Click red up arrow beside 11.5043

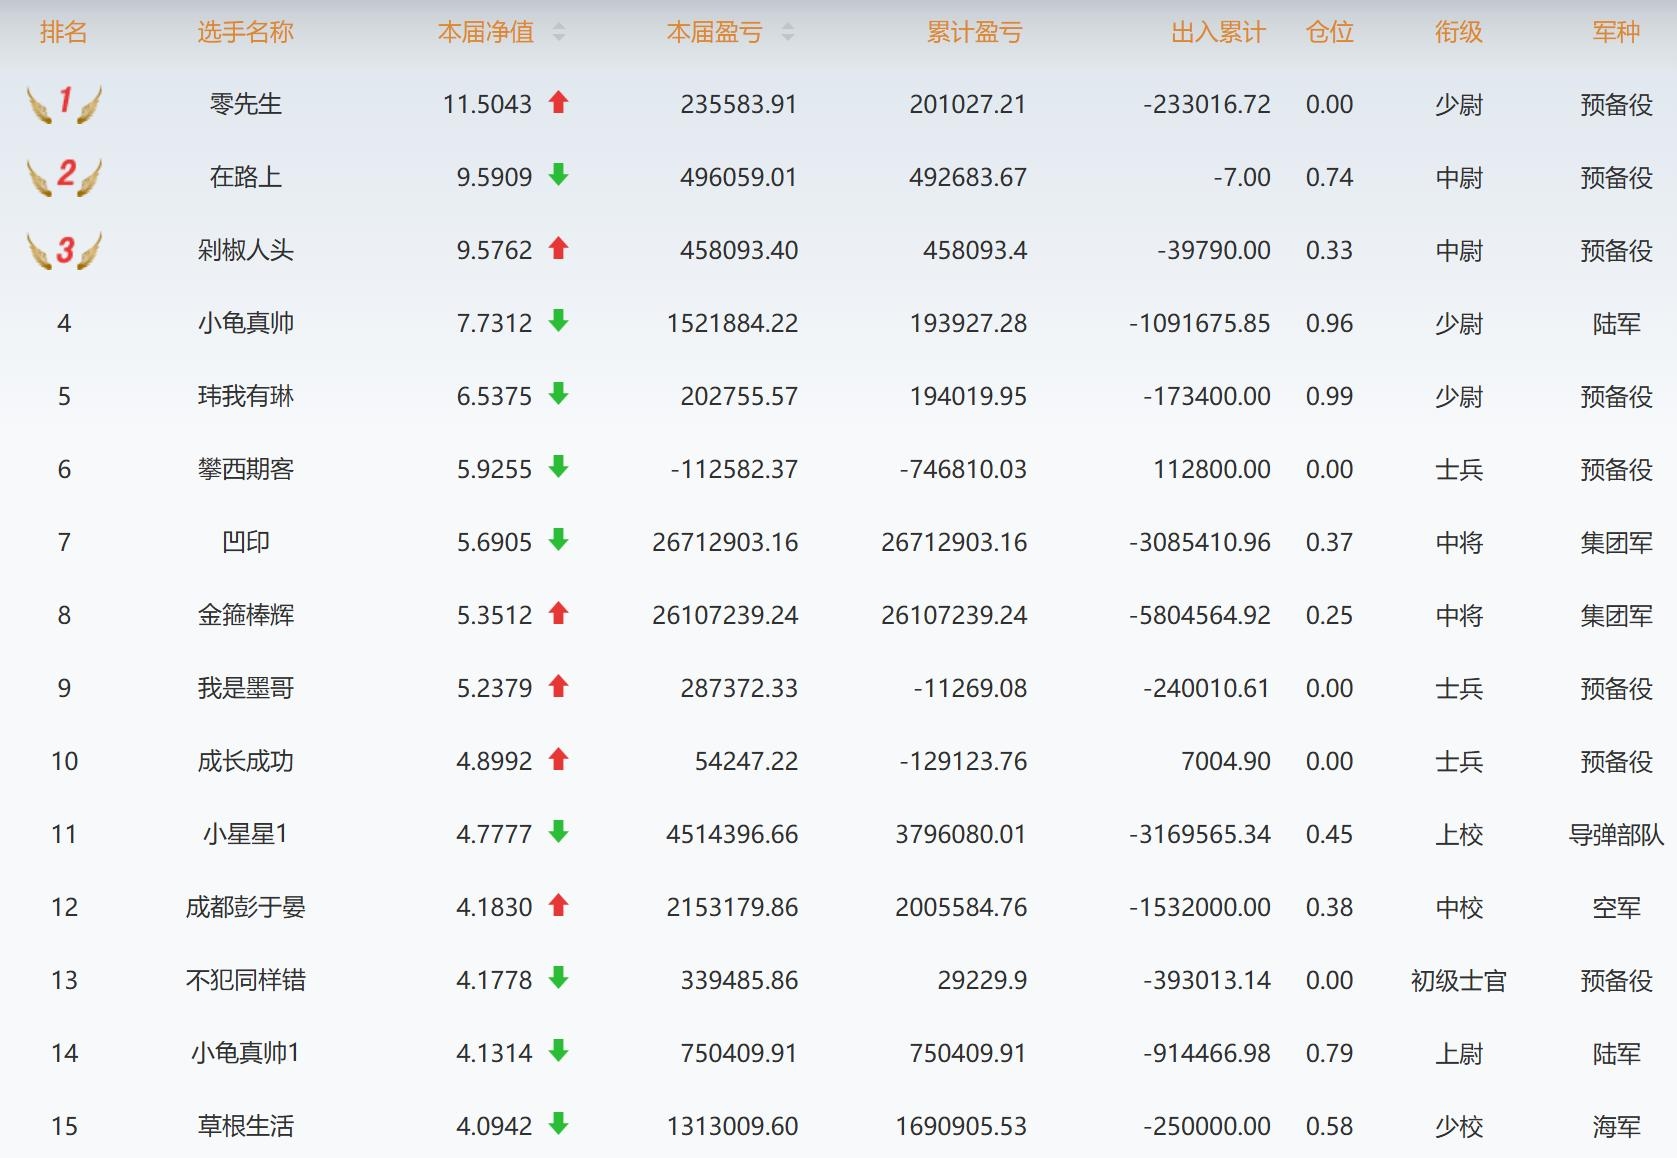pos(558,102)
